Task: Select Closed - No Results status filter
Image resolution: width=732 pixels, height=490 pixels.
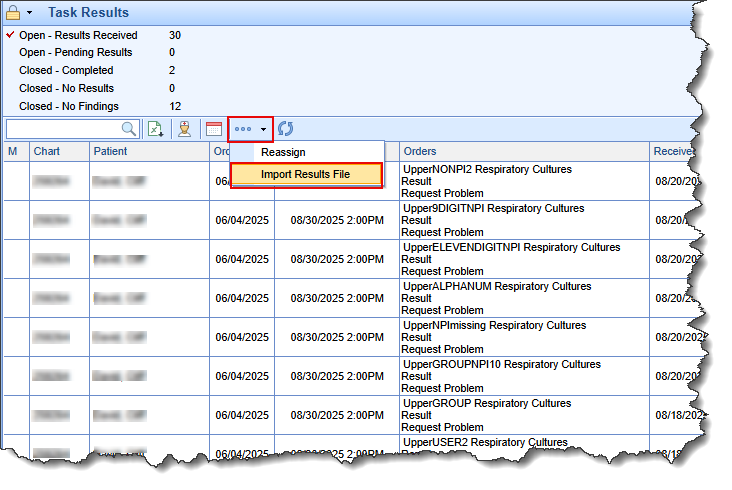Action: click(x=66, y=88)
